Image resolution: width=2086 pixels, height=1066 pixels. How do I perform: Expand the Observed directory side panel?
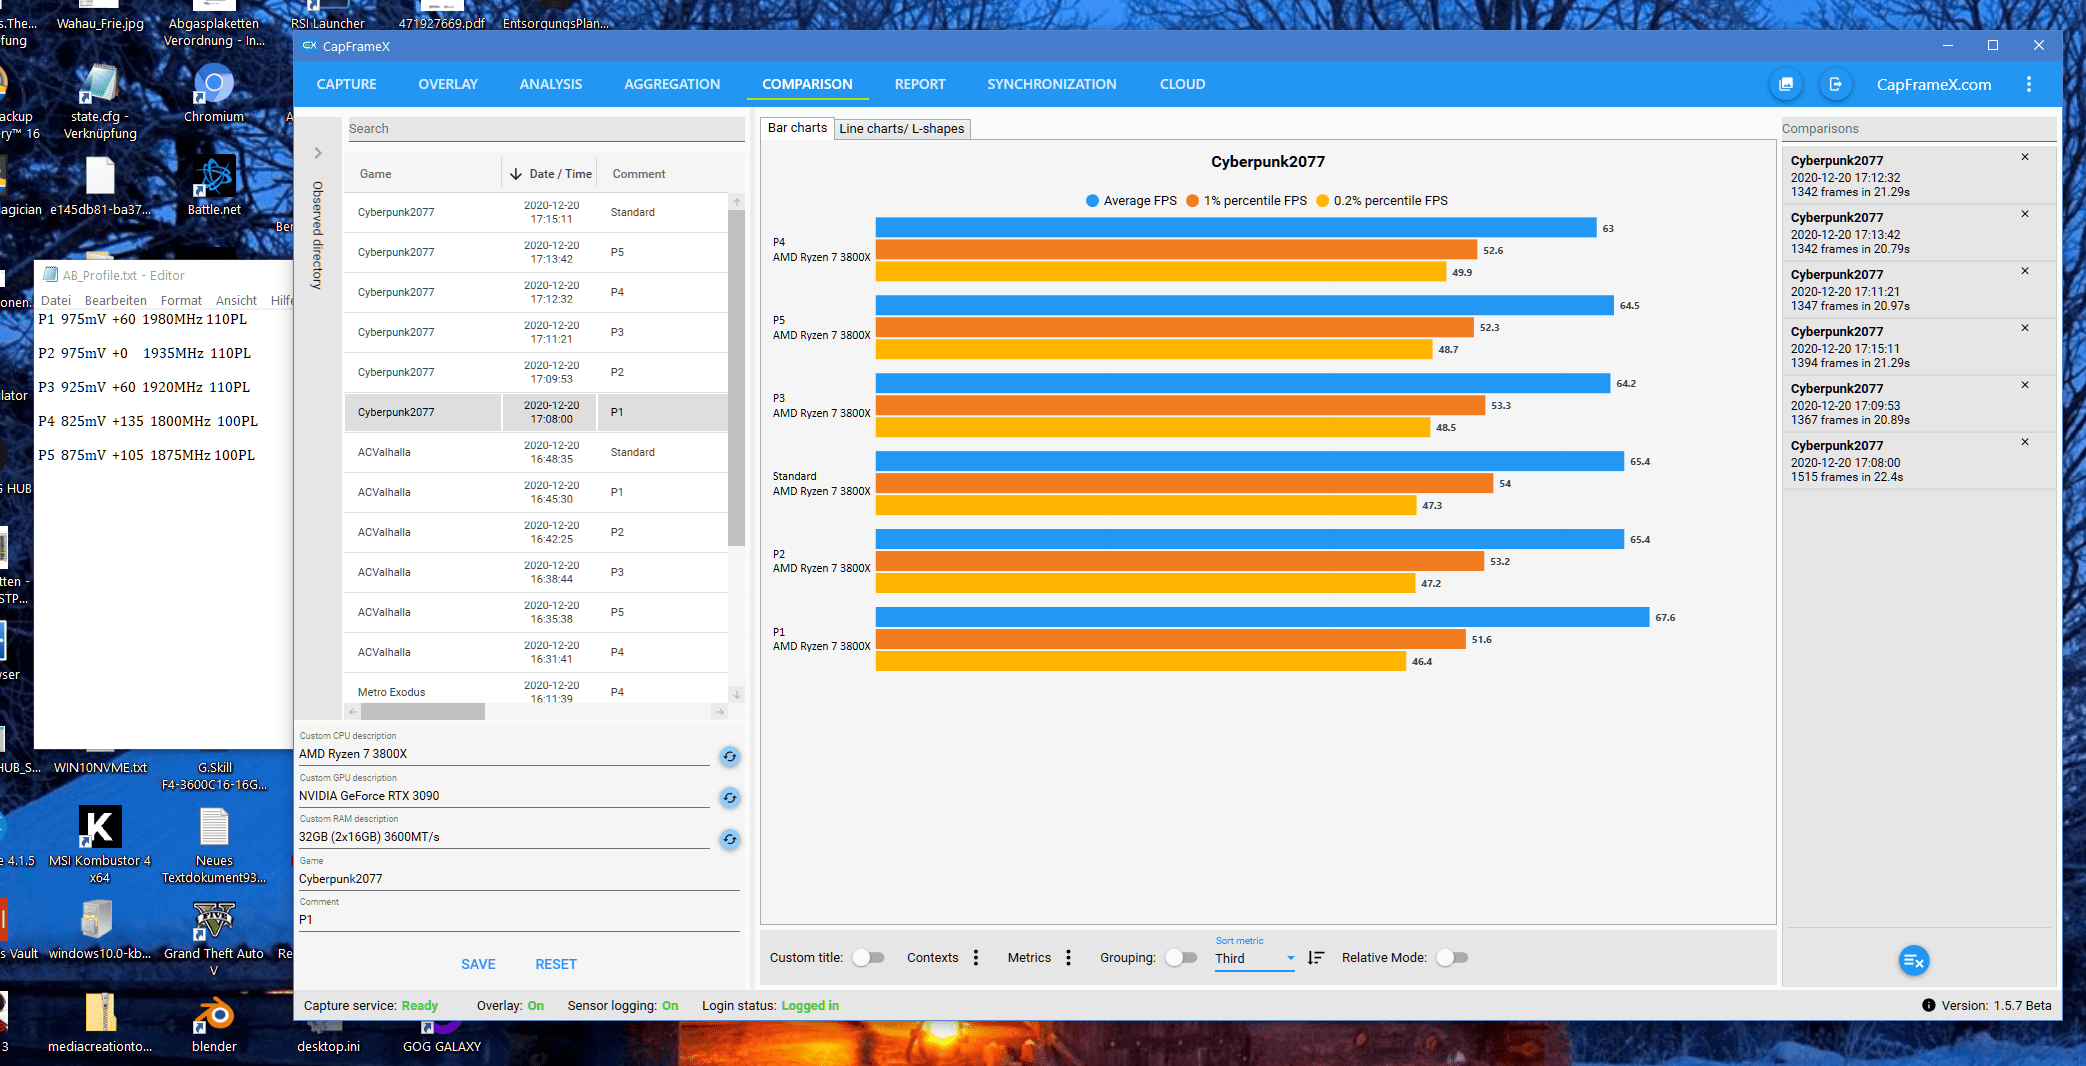pos(318,153)
